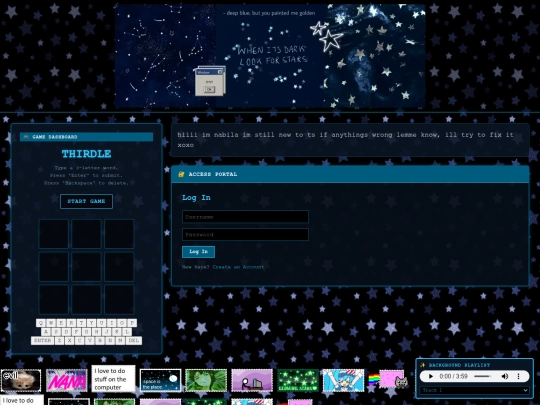Tap the J key on Thirdle keyboard
This screenshot has width=540, height=405.
[x=106, y=332]
